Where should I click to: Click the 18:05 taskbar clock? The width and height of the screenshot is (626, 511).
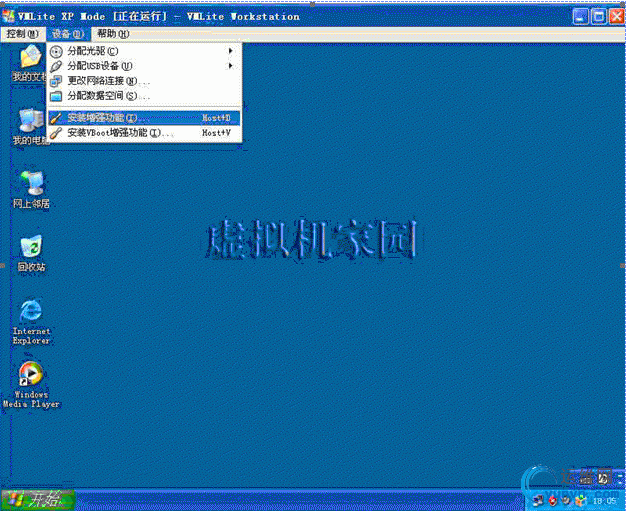coord(604,501)
